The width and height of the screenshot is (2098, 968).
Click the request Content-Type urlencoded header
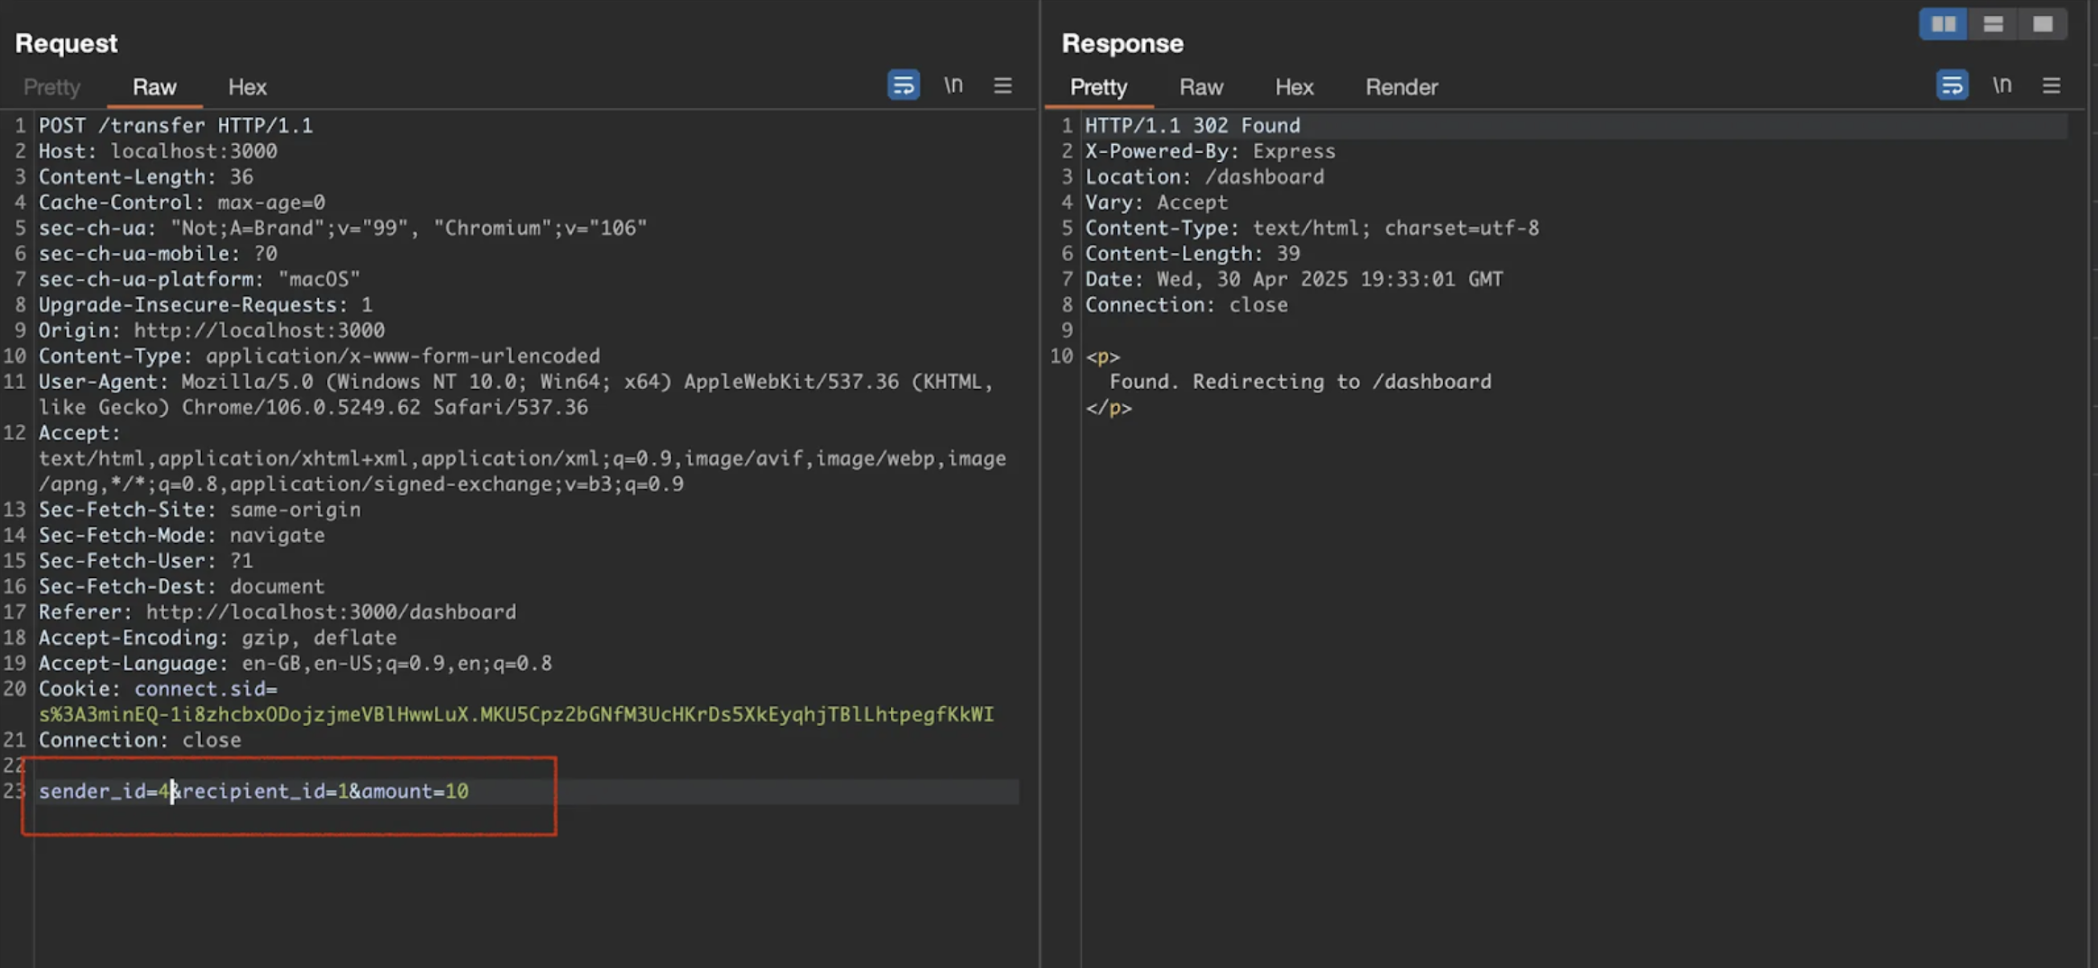(319, 356)
